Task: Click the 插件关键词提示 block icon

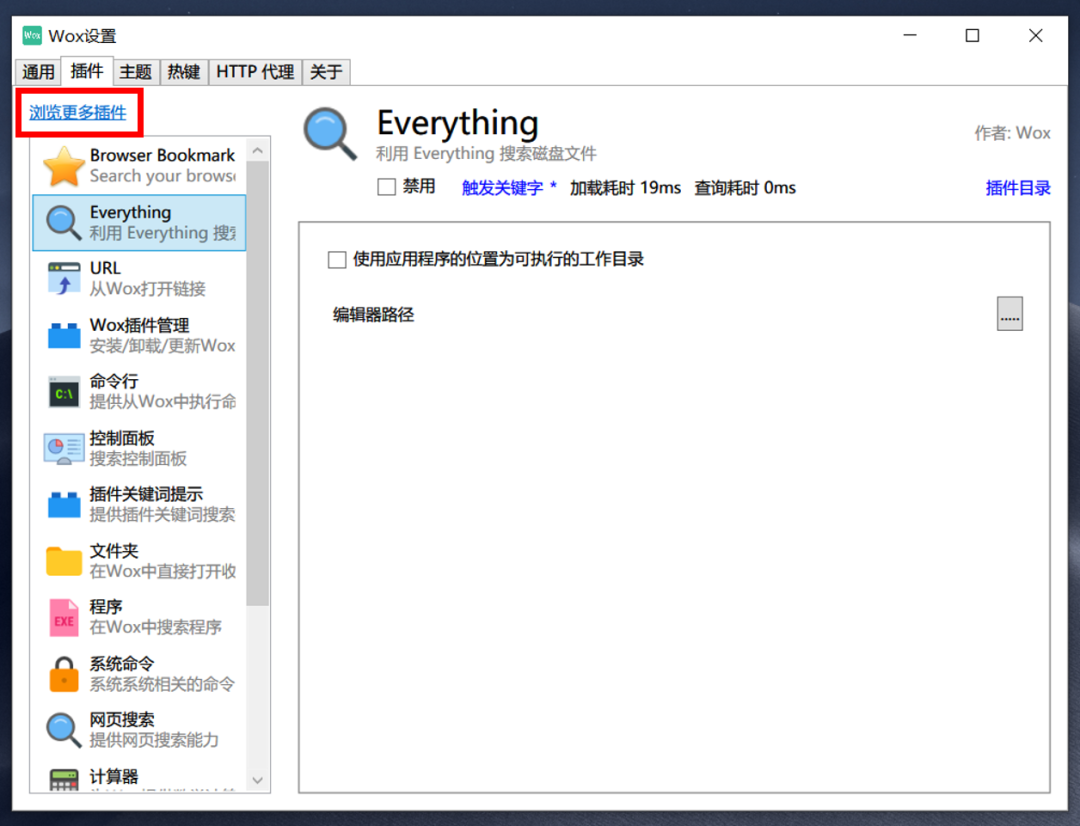Action: coord(63,504)
